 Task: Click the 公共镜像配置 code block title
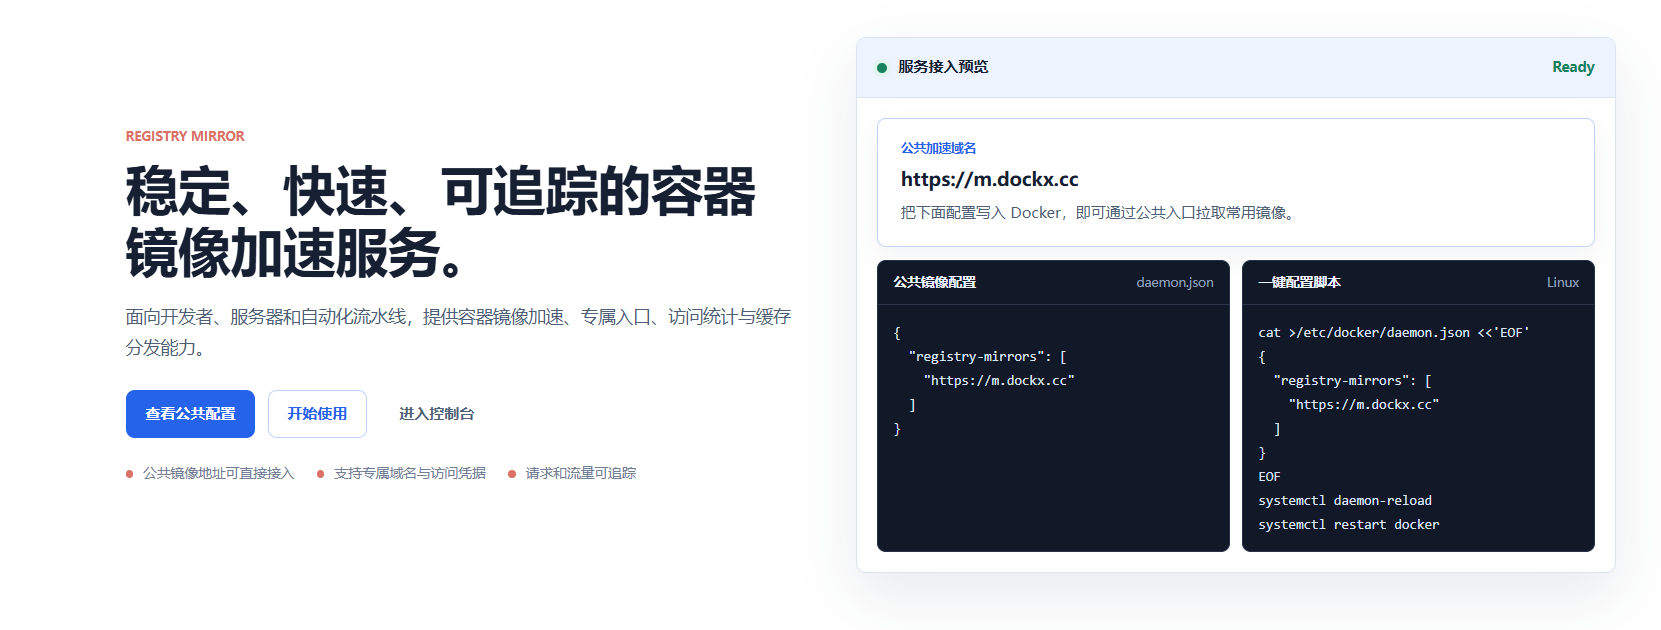934,282
